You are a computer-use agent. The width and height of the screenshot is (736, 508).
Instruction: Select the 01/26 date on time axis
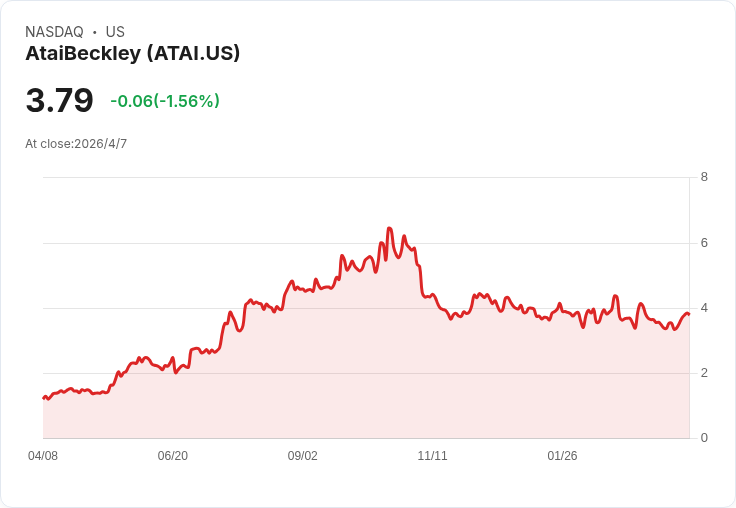[x=563, y=456]
